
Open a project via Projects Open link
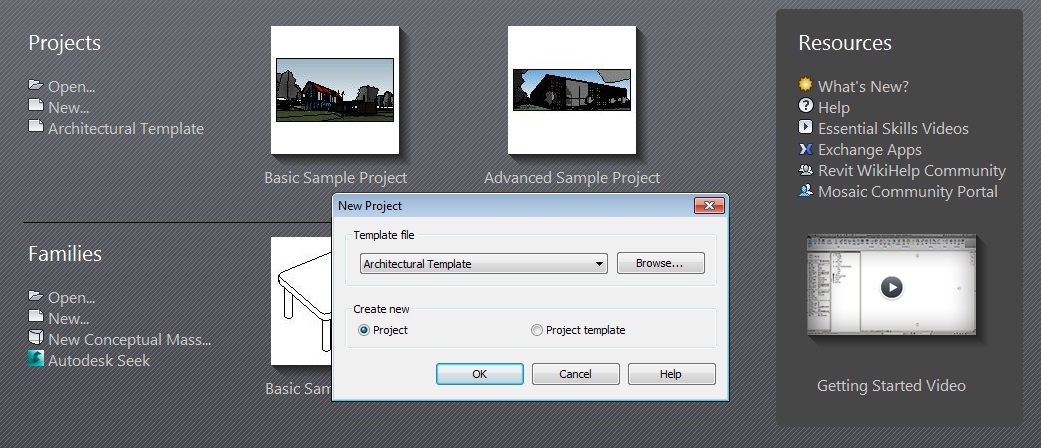tap(71, 86)
